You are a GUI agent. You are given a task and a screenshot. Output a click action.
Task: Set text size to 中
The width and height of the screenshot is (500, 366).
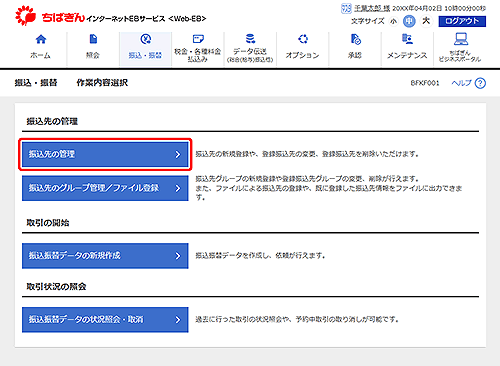[x=409, y=21]
